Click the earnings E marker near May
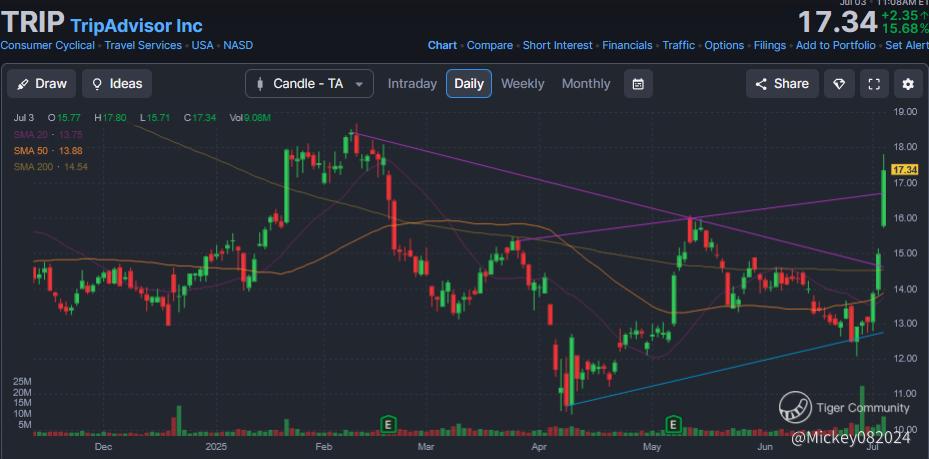Viewport: 929px width, 459px height. (673, 424)
